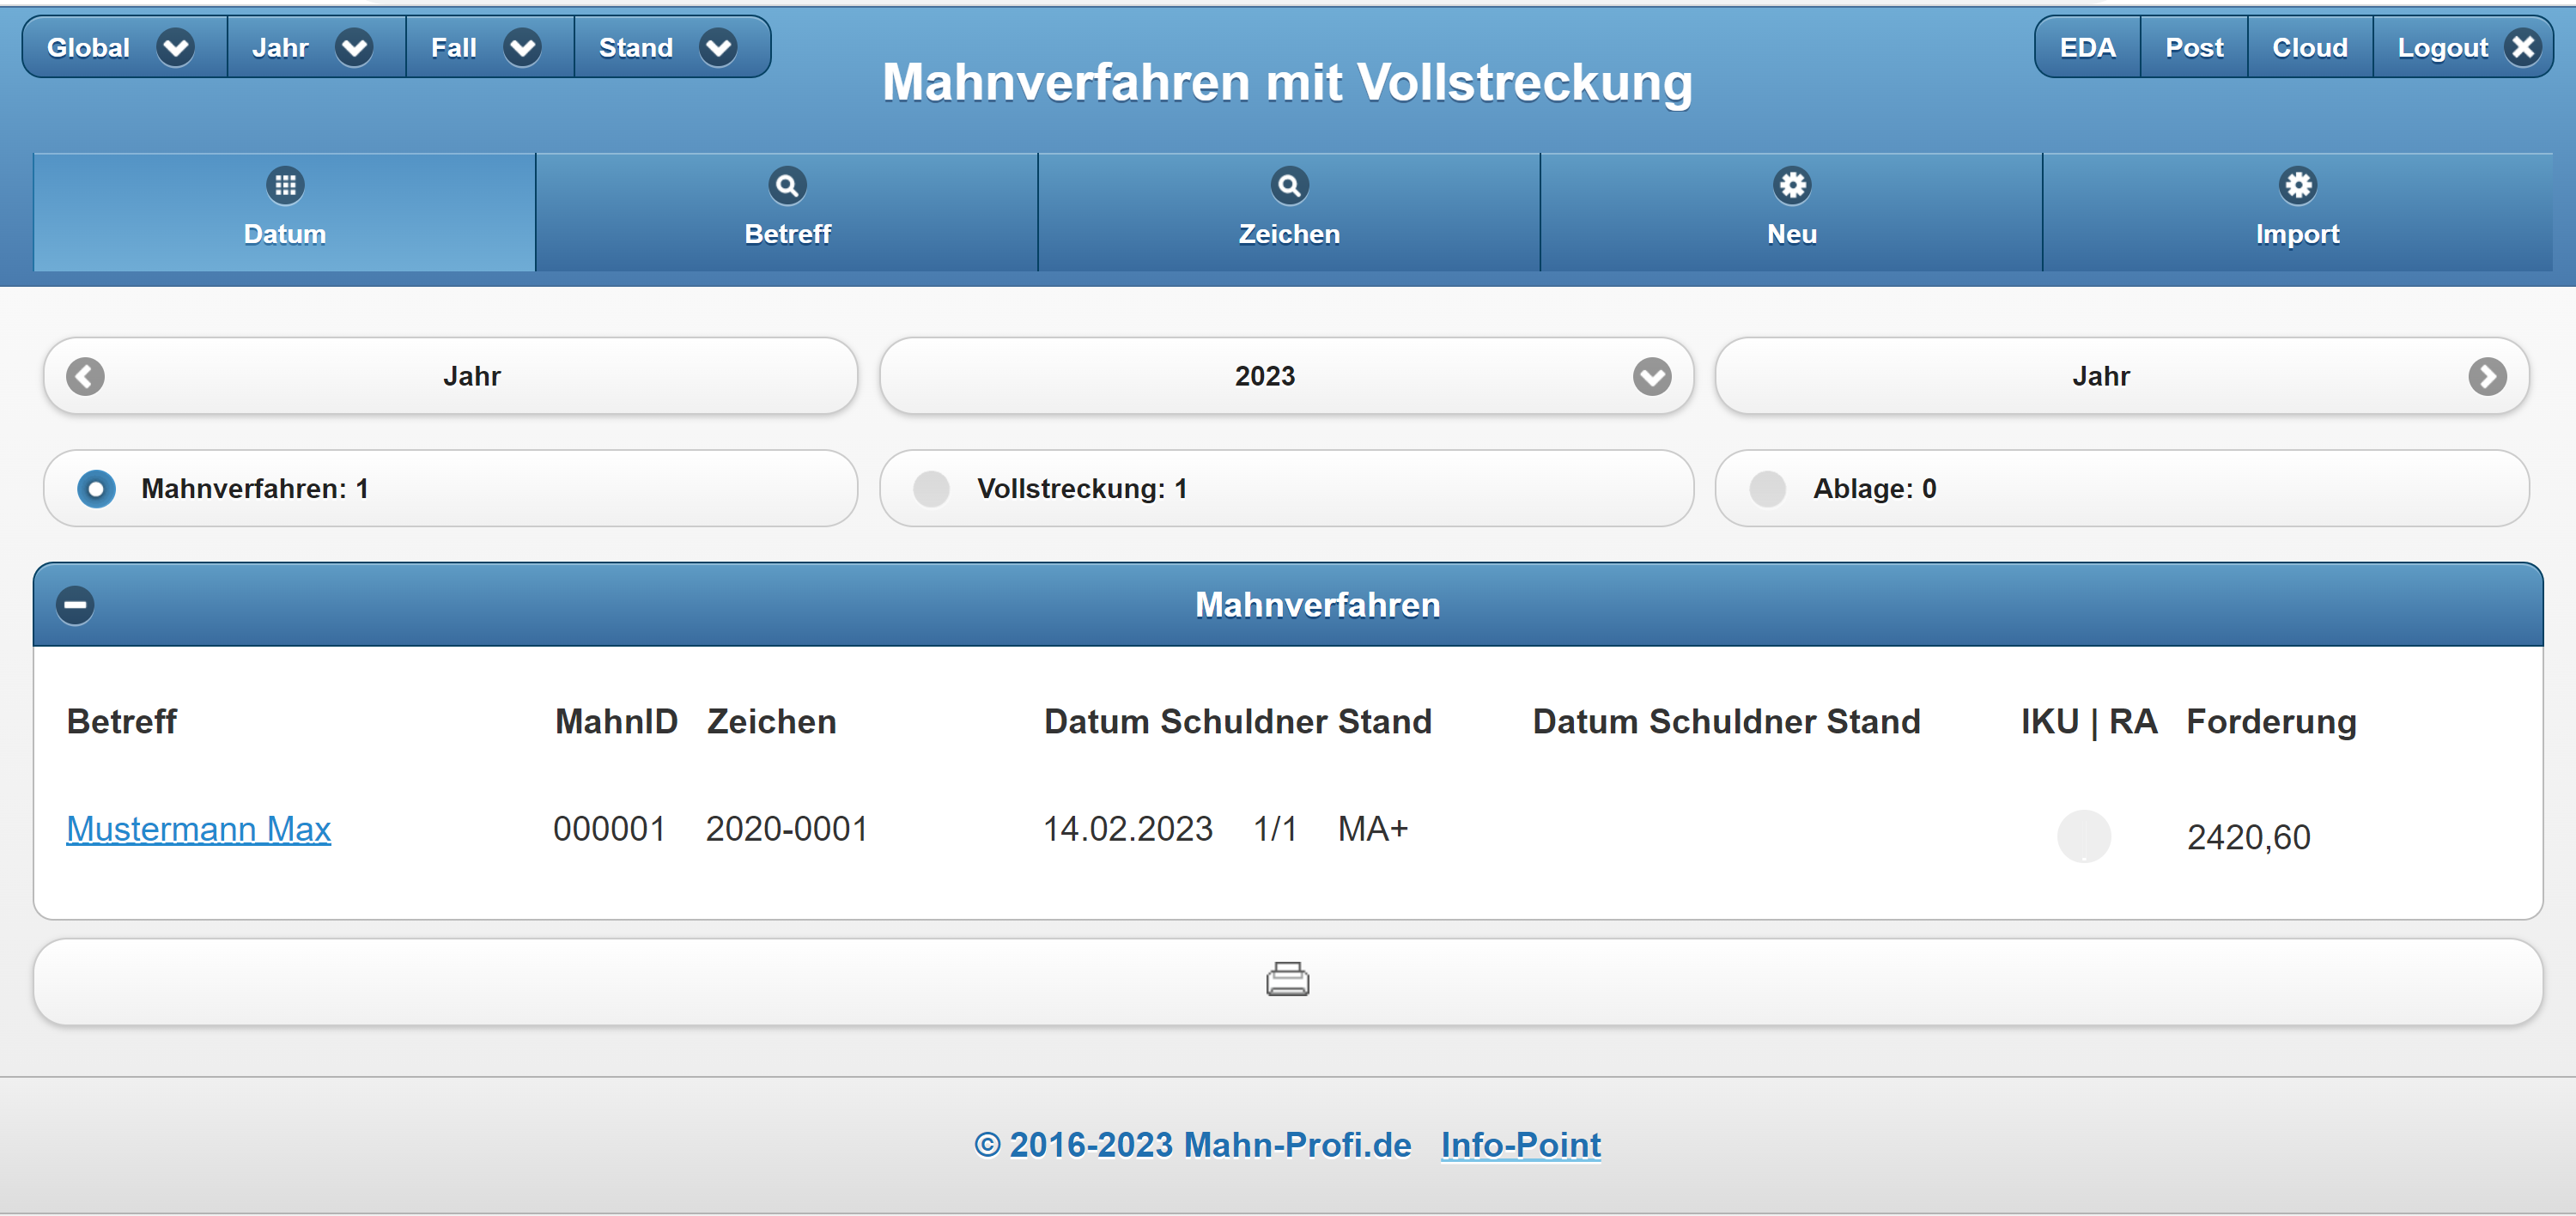2576x1216 pixels.
Task: Open the EDA menu item
Action: (x=2087, y=47)
